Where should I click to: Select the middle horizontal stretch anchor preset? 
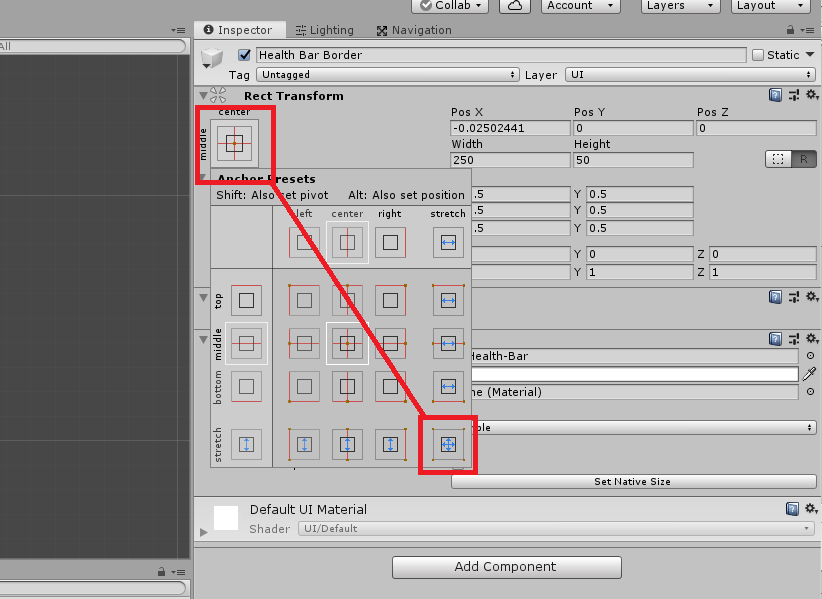(448, 343)
